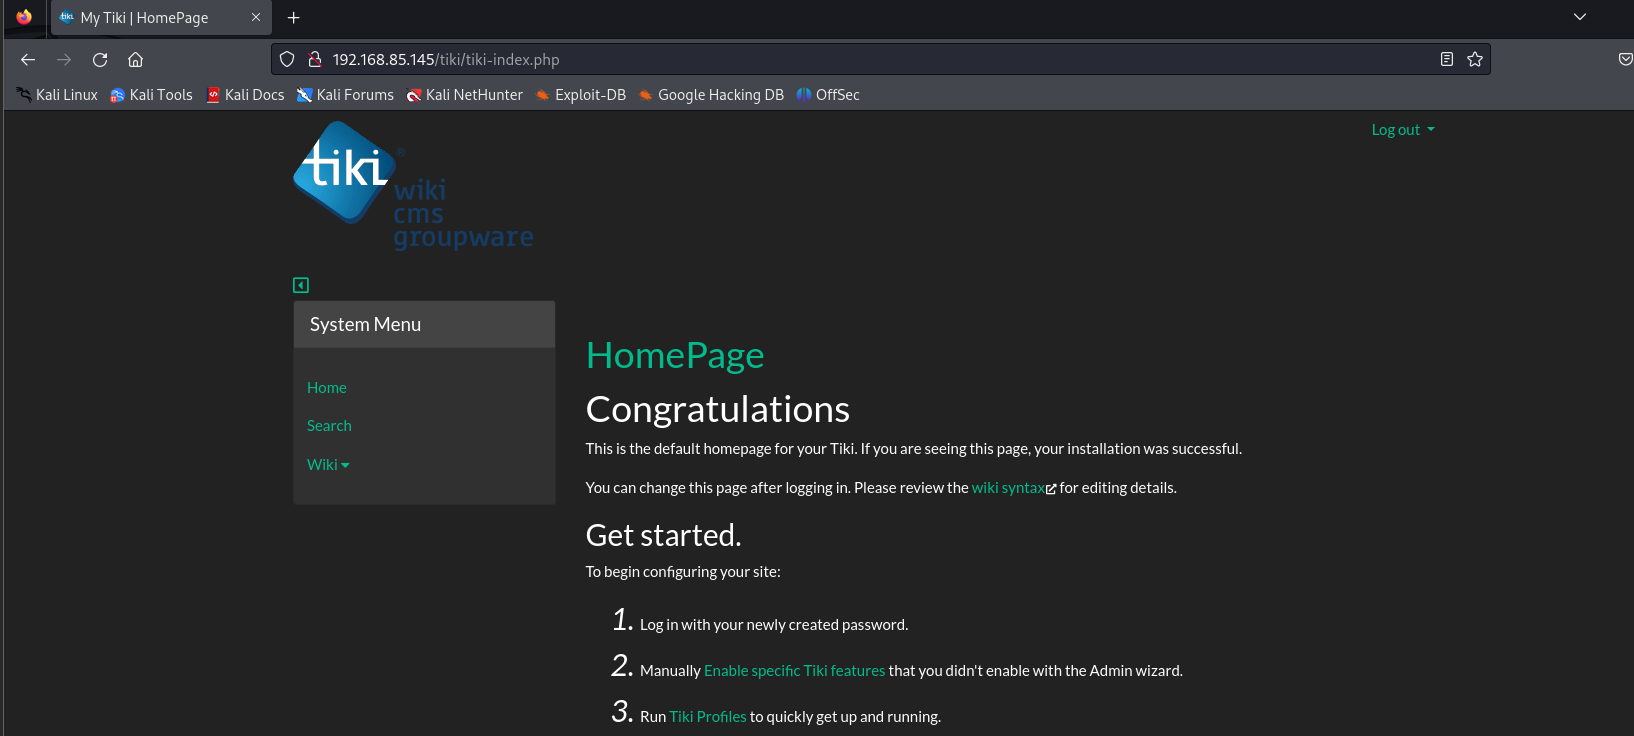The width and height of the screenshot is (1634, 736).
Task: Collapse the left sidebar toggle icon
Action: coord(301,285)
